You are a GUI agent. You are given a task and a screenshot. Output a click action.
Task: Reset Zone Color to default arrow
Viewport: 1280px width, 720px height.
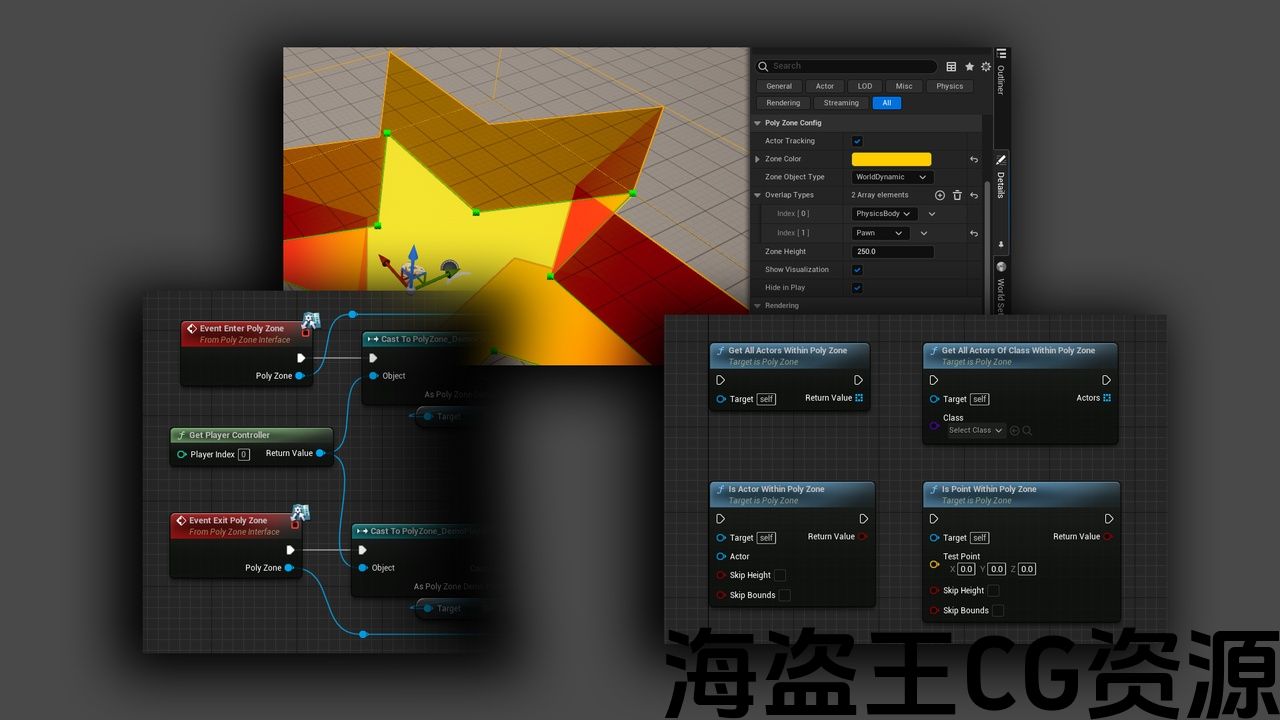pyautogui.click(x=974, y=159)
